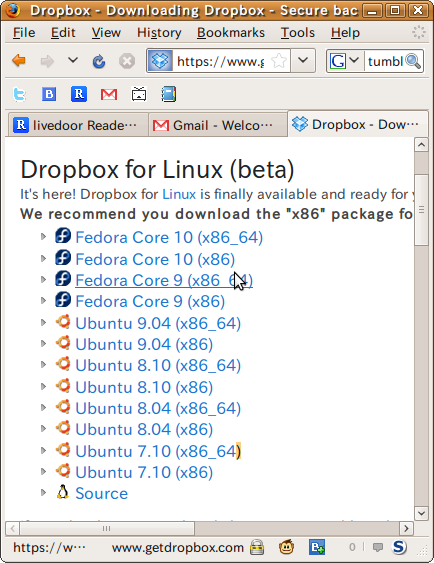This screenshot has width=434, height=563.
Task: Expand the Source entry triangle
Action: [x=43, y=492]
